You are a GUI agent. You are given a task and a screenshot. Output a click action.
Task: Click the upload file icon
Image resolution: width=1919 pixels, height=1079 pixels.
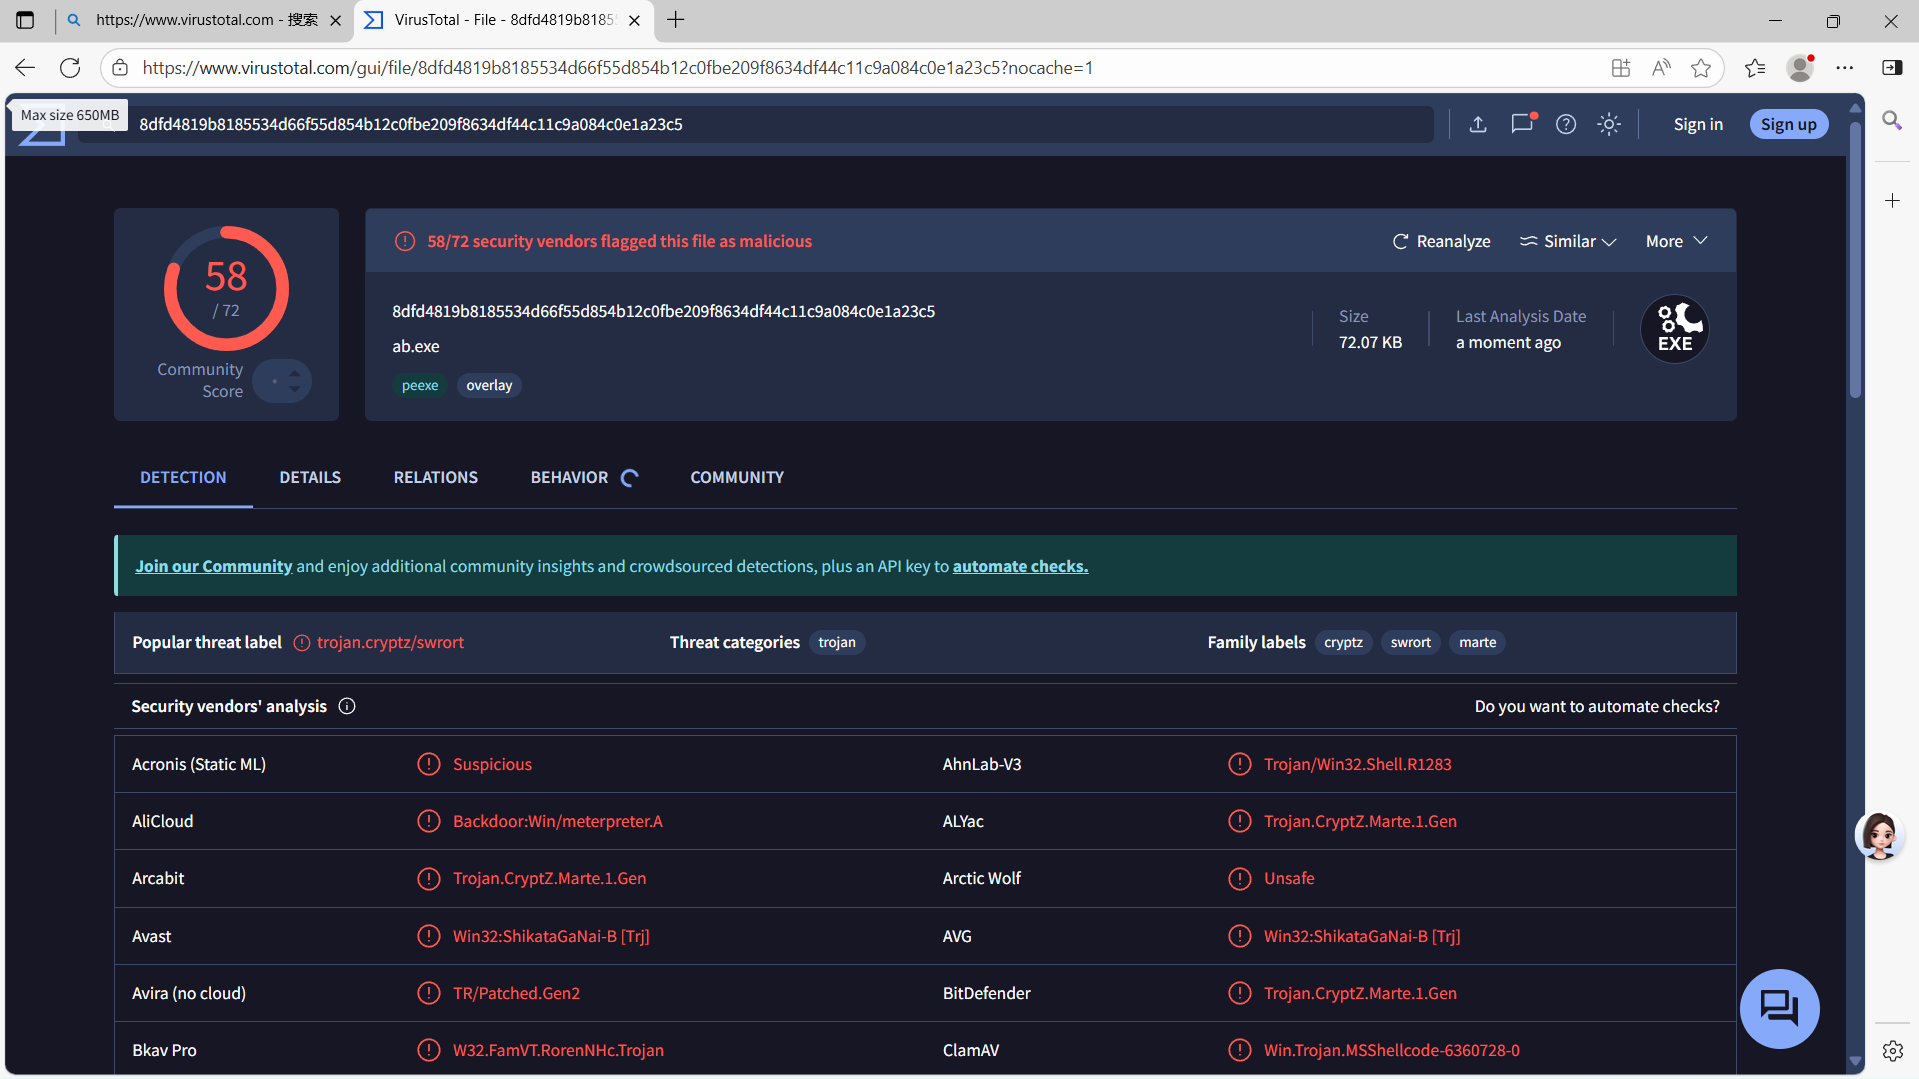click(x=1478, y=124)
